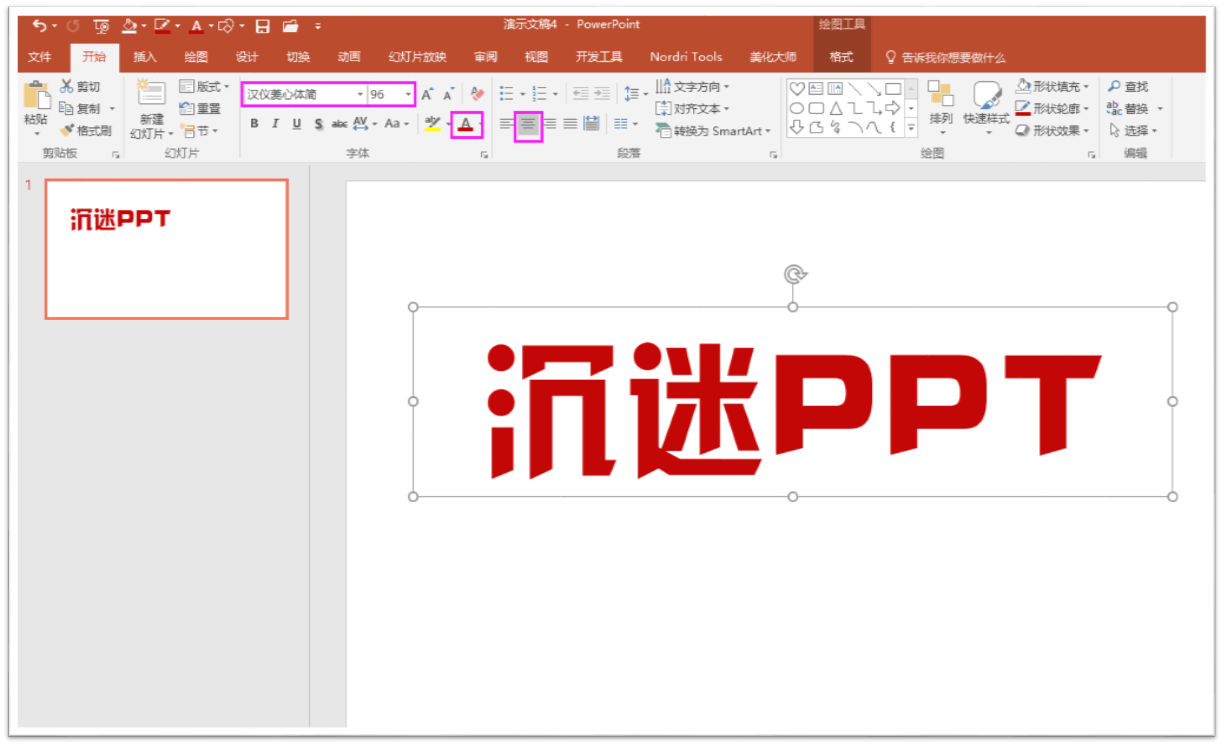Click the Increase Font Size icon
The width and height of the screenshot is (1223, 746).
coord(425,92)
